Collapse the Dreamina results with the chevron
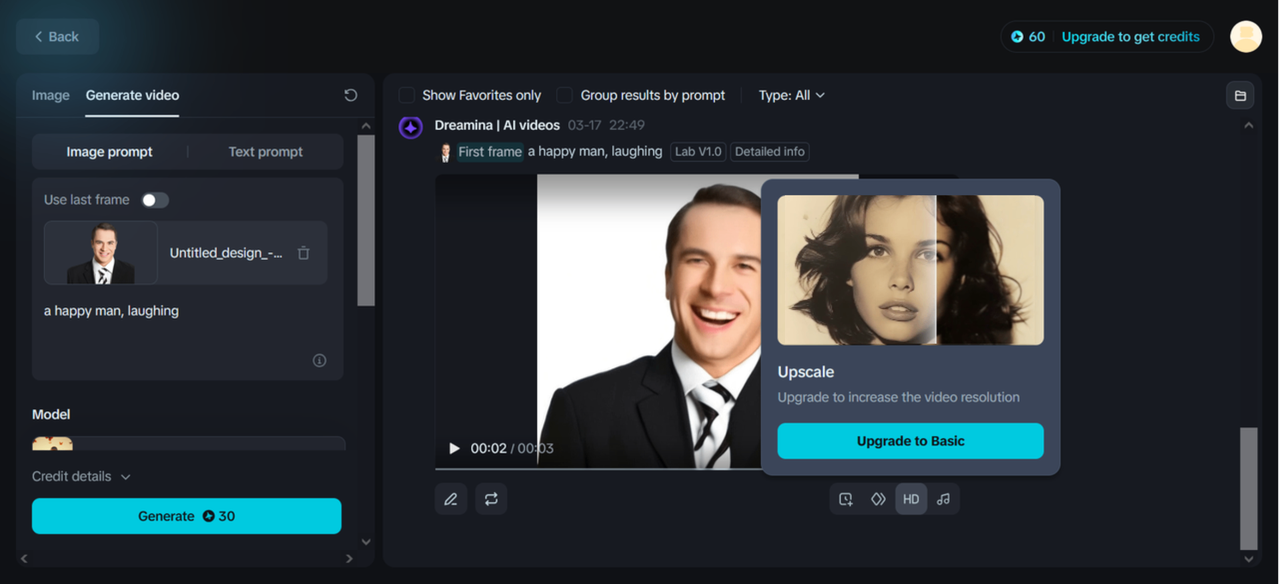1280x584 pixels. click(1248, 127)
